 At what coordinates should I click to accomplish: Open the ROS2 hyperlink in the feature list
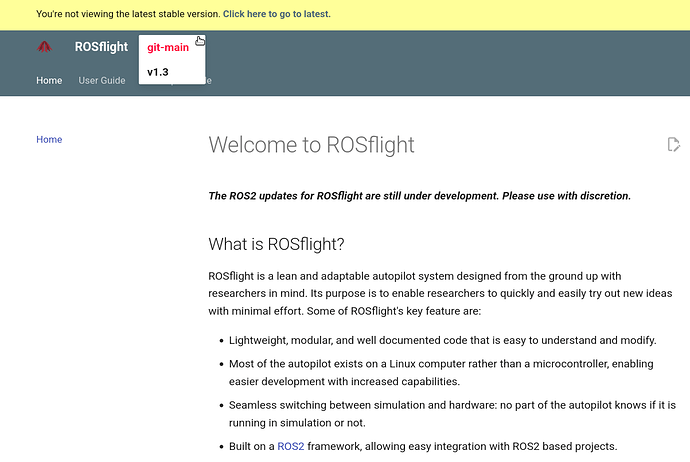(x=291, y=446)
